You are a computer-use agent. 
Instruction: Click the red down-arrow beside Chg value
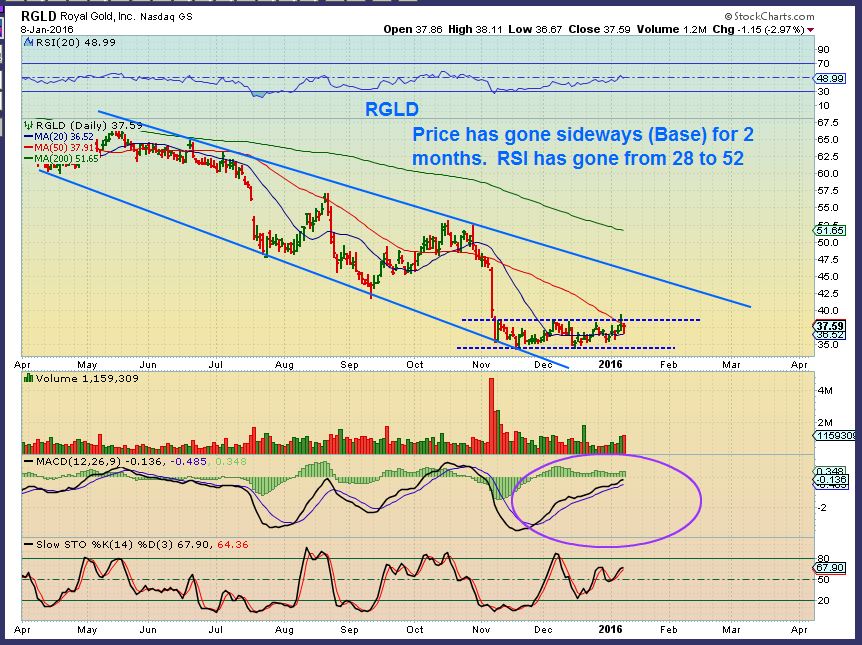[x=811, y=30]
